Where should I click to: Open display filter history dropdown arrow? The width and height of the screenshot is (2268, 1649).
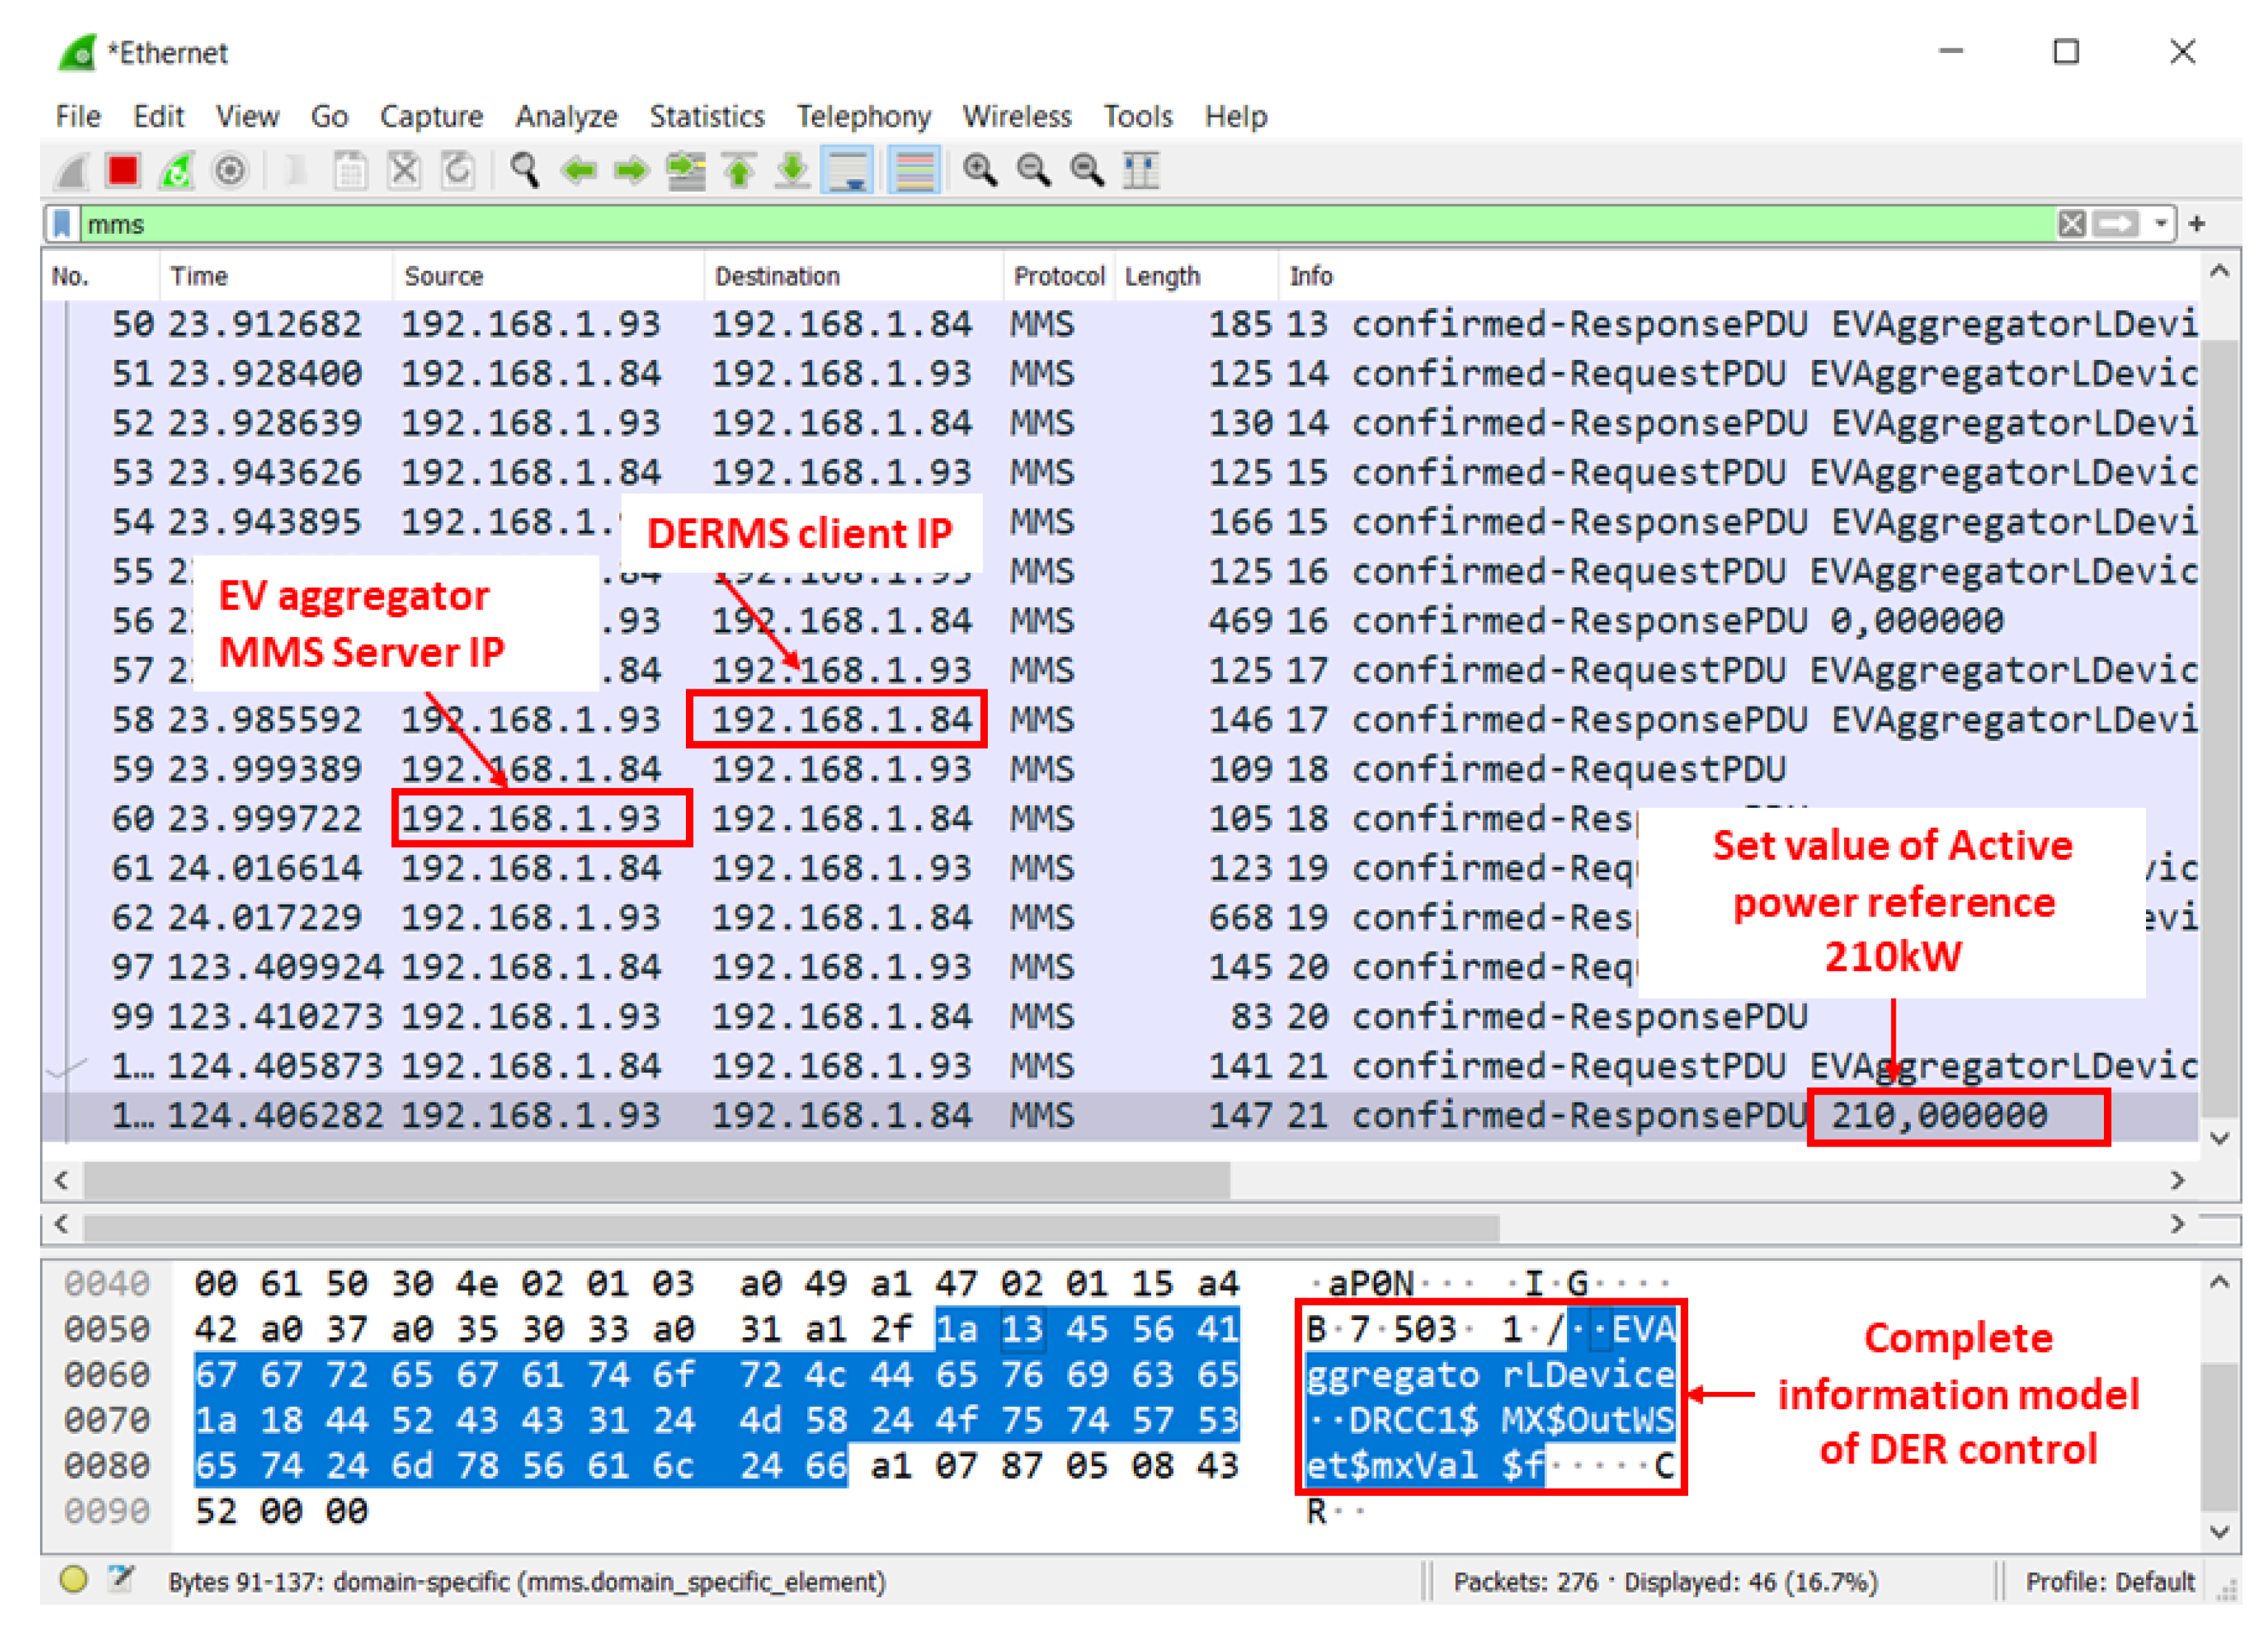pyautogui.click(x=2160, y=224)
